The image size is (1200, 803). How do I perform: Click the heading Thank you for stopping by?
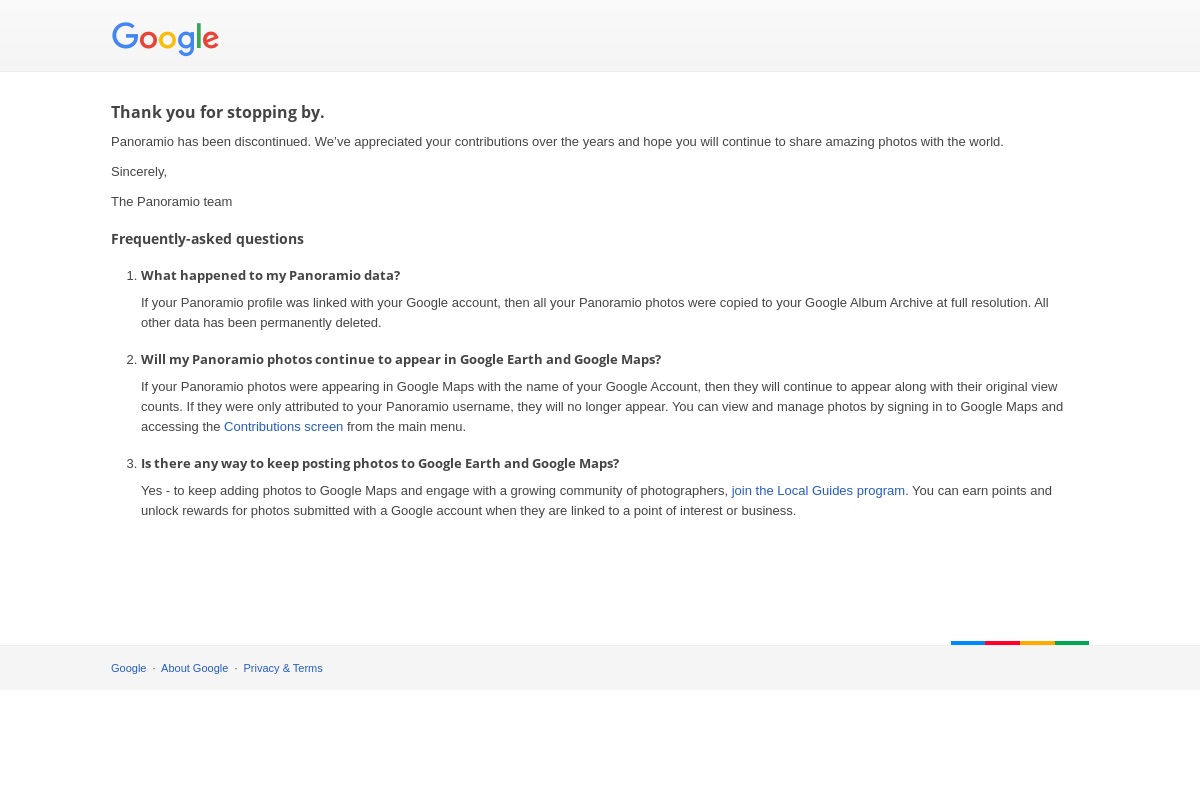[x=218, y=112]
